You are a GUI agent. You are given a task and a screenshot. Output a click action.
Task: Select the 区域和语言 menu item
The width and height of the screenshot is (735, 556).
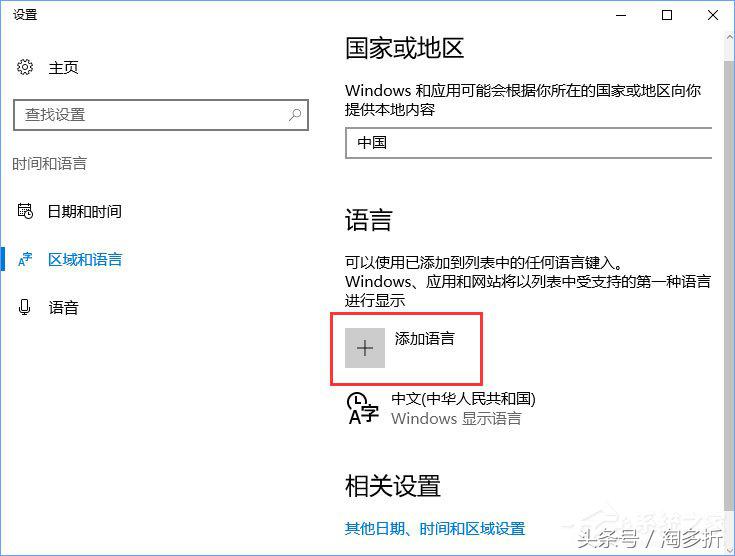coord(85,260)
